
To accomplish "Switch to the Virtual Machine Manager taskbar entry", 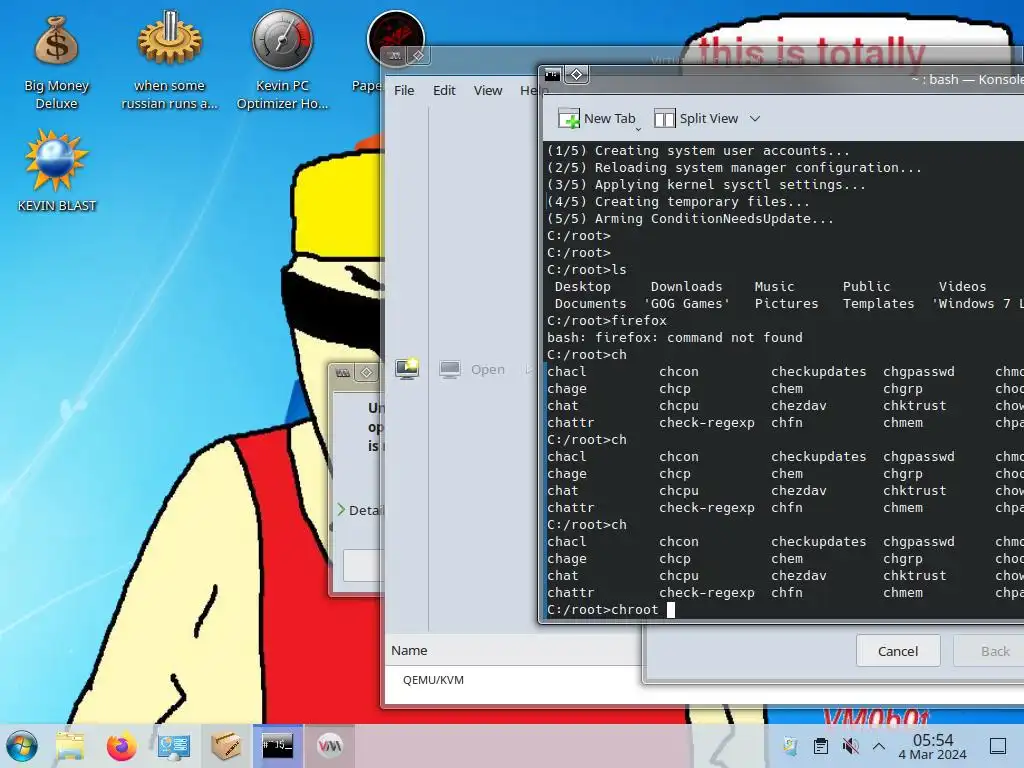I will tap(330, 746).
